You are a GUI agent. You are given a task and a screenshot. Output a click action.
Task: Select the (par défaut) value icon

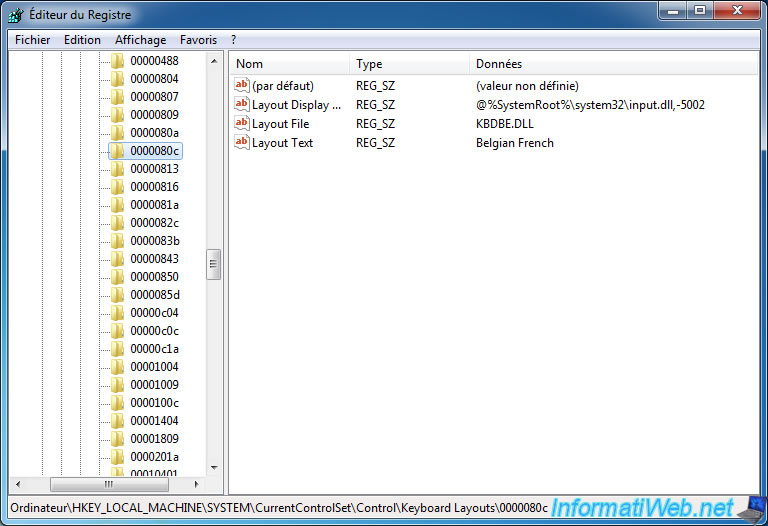(x=241, y=86)
